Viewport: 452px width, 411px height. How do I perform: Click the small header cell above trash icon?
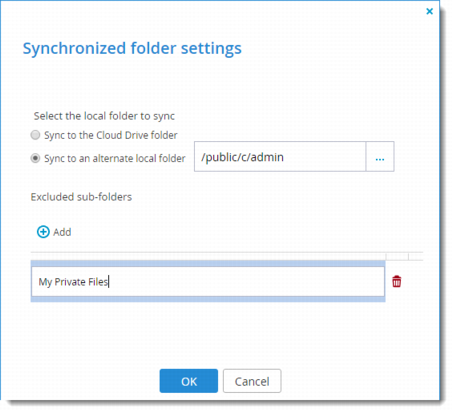pos(397,256)
